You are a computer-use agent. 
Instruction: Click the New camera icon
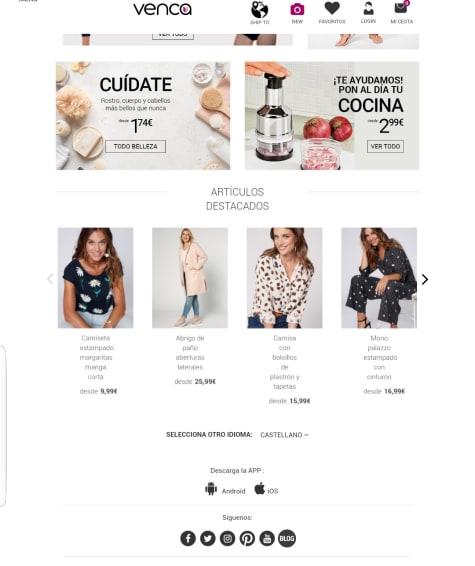point(297,9)
